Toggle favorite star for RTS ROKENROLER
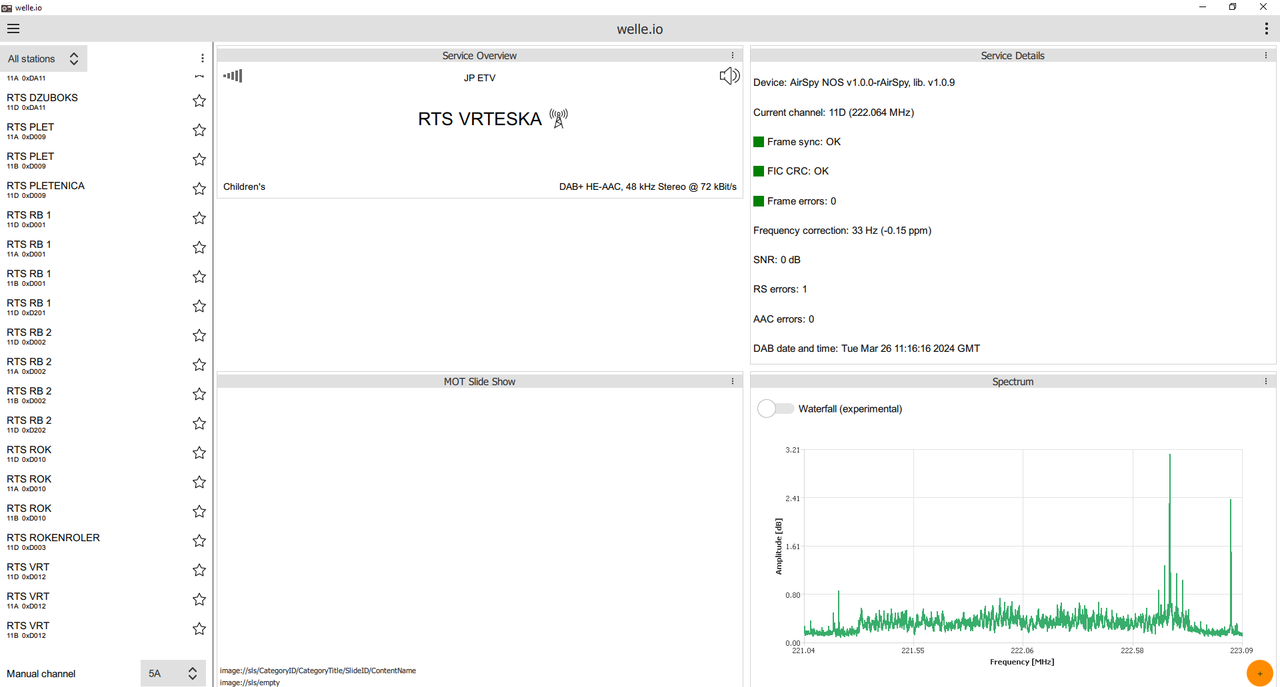 click(199, 541)
